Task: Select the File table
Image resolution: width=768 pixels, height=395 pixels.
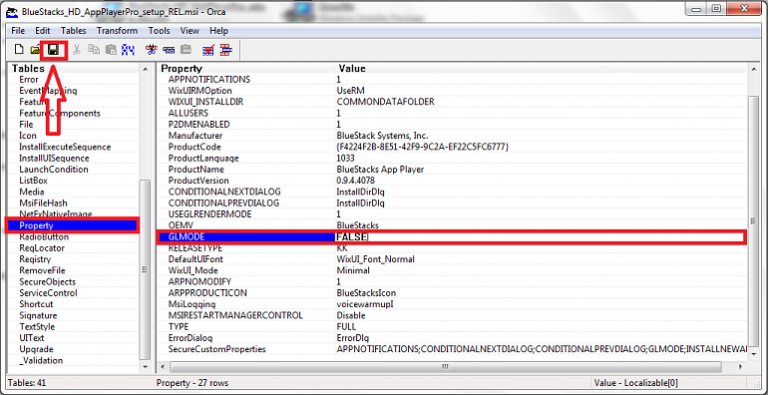Action: [26, 124]
